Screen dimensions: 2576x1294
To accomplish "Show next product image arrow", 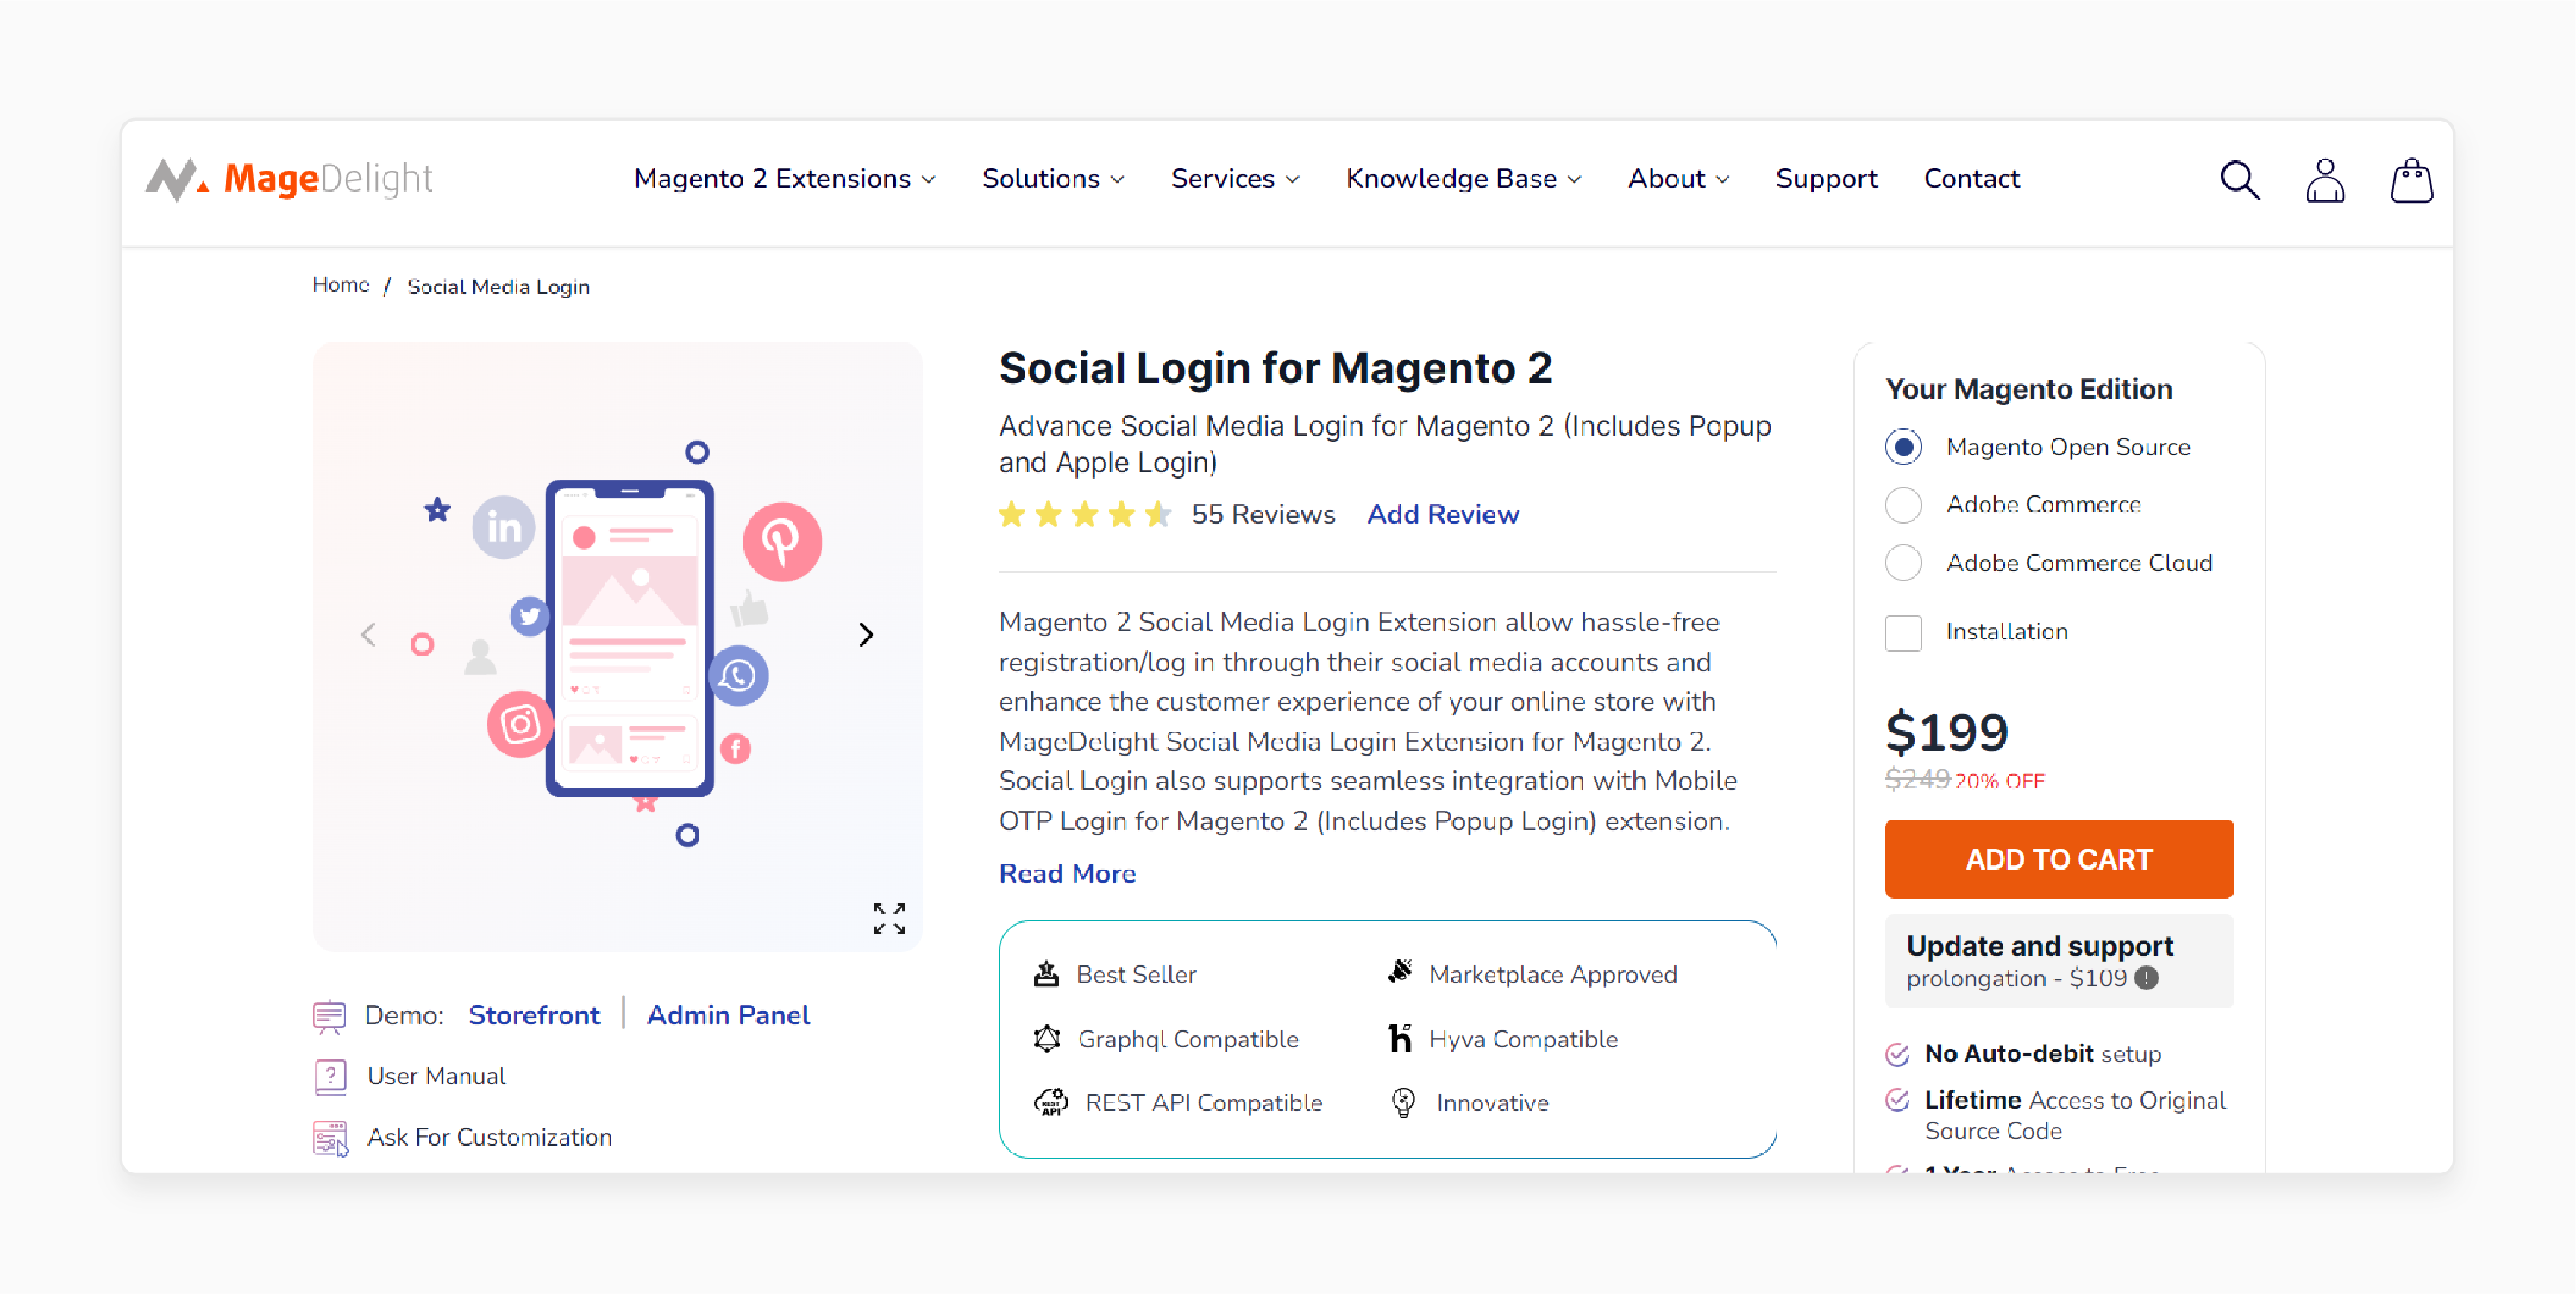I will [866, 635].
